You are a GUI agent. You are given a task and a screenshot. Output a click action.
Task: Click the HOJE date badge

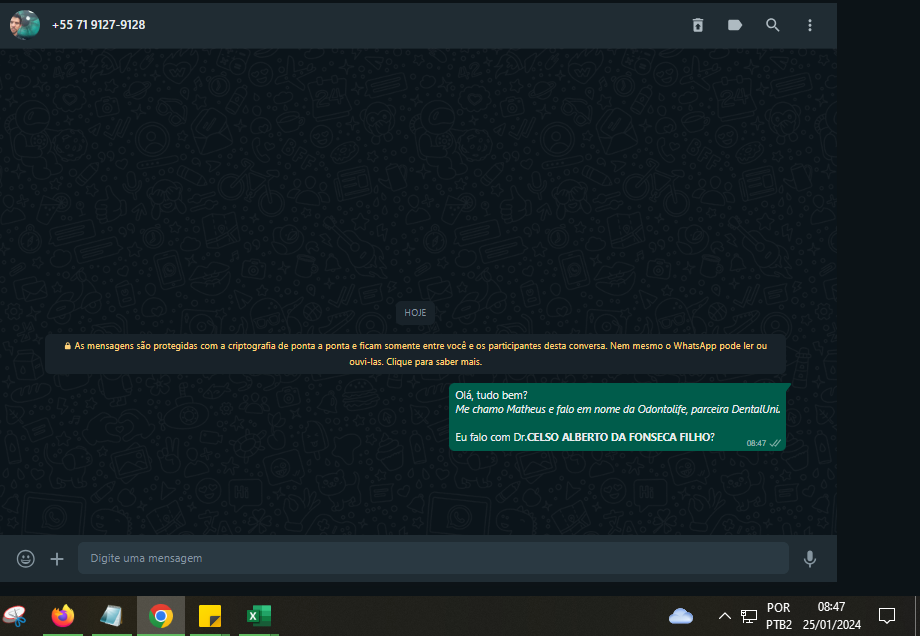[x=415, y=313]
